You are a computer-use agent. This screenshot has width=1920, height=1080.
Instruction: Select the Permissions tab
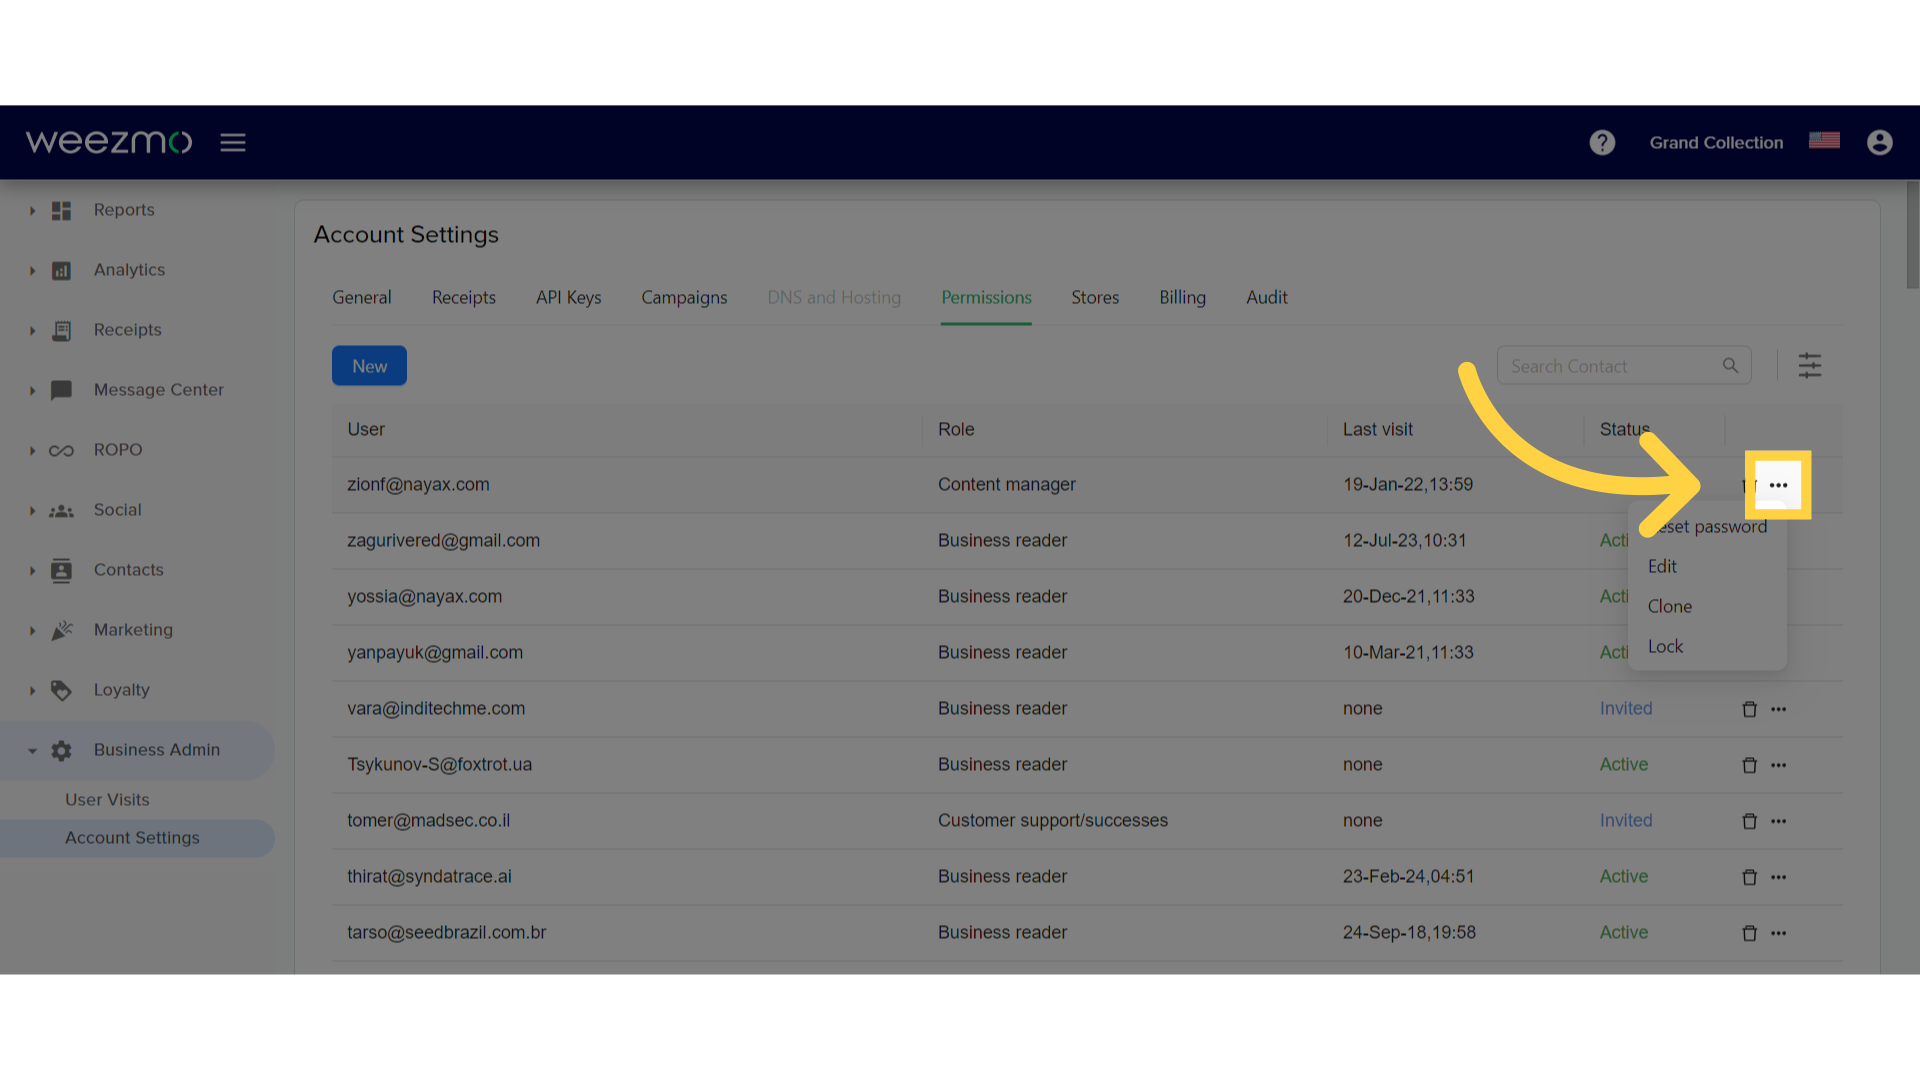pyautogui.click(x=986, y=297)
